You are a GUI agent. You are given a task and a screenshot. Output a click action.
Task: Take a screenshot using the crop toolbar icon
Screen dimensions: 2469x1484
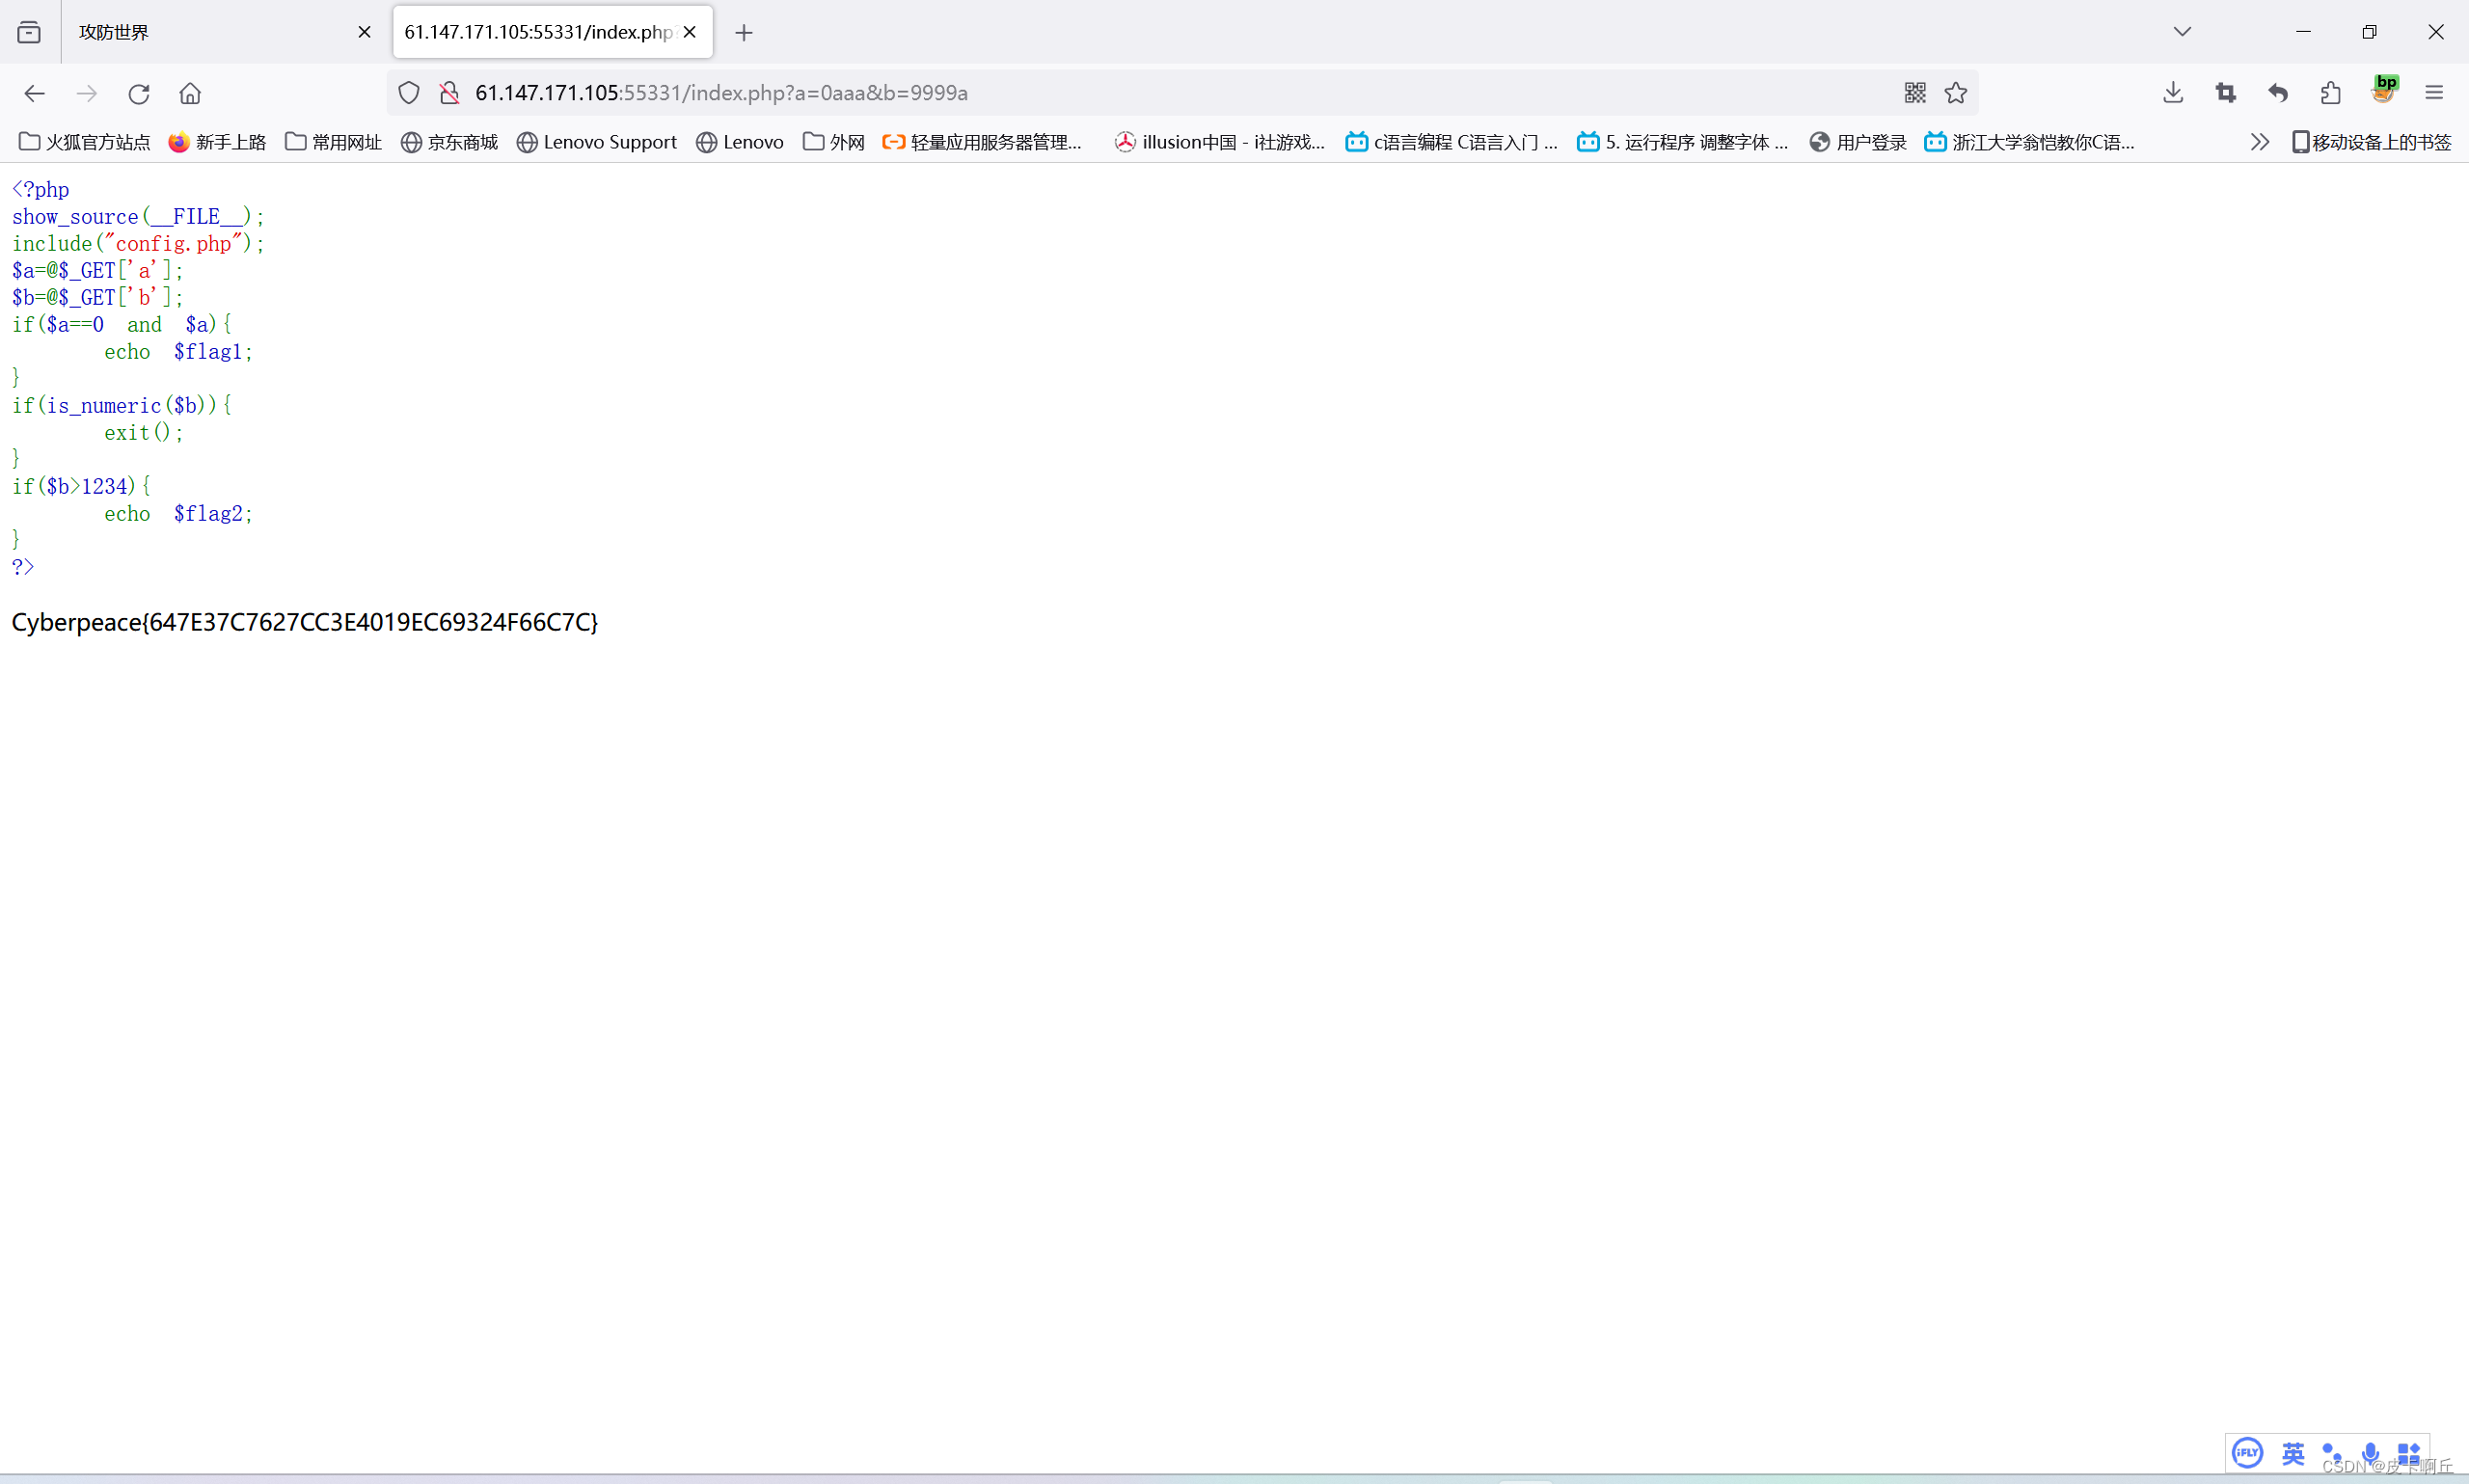(2226, 92)
